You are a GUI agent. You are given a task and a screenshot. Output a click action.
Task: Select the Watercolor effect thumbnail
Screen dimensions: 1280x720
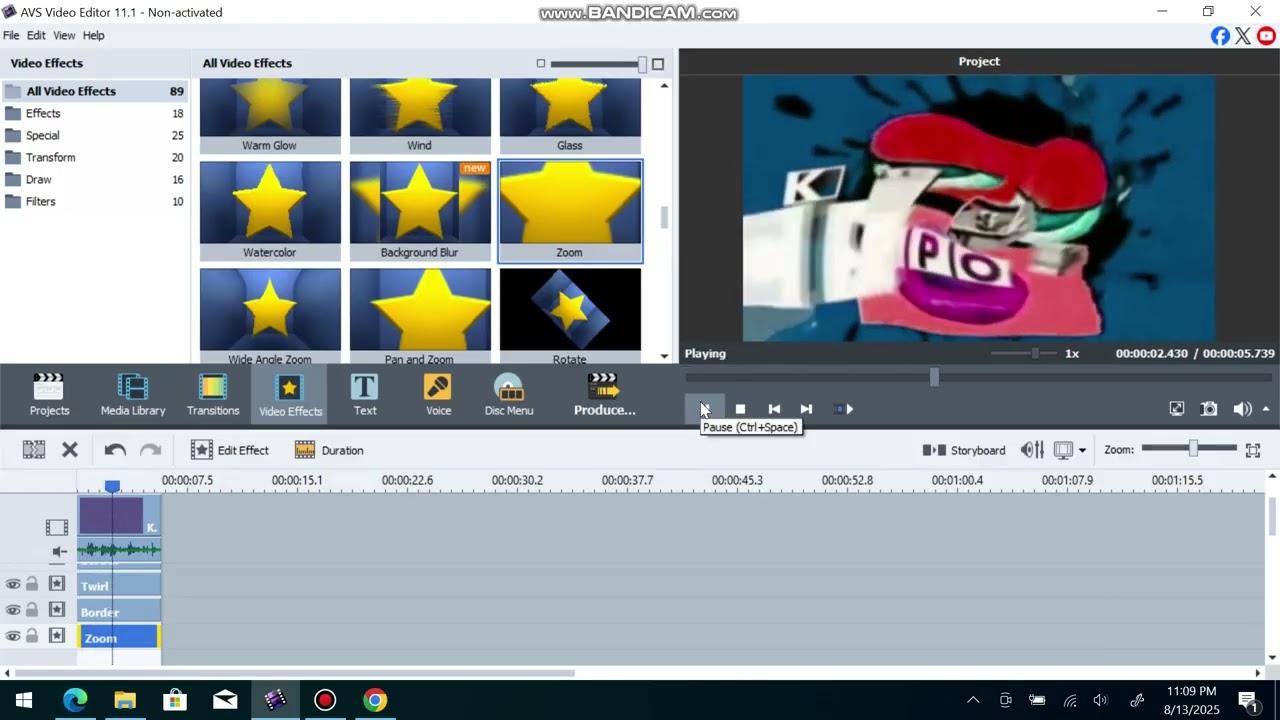pos(270,211)
